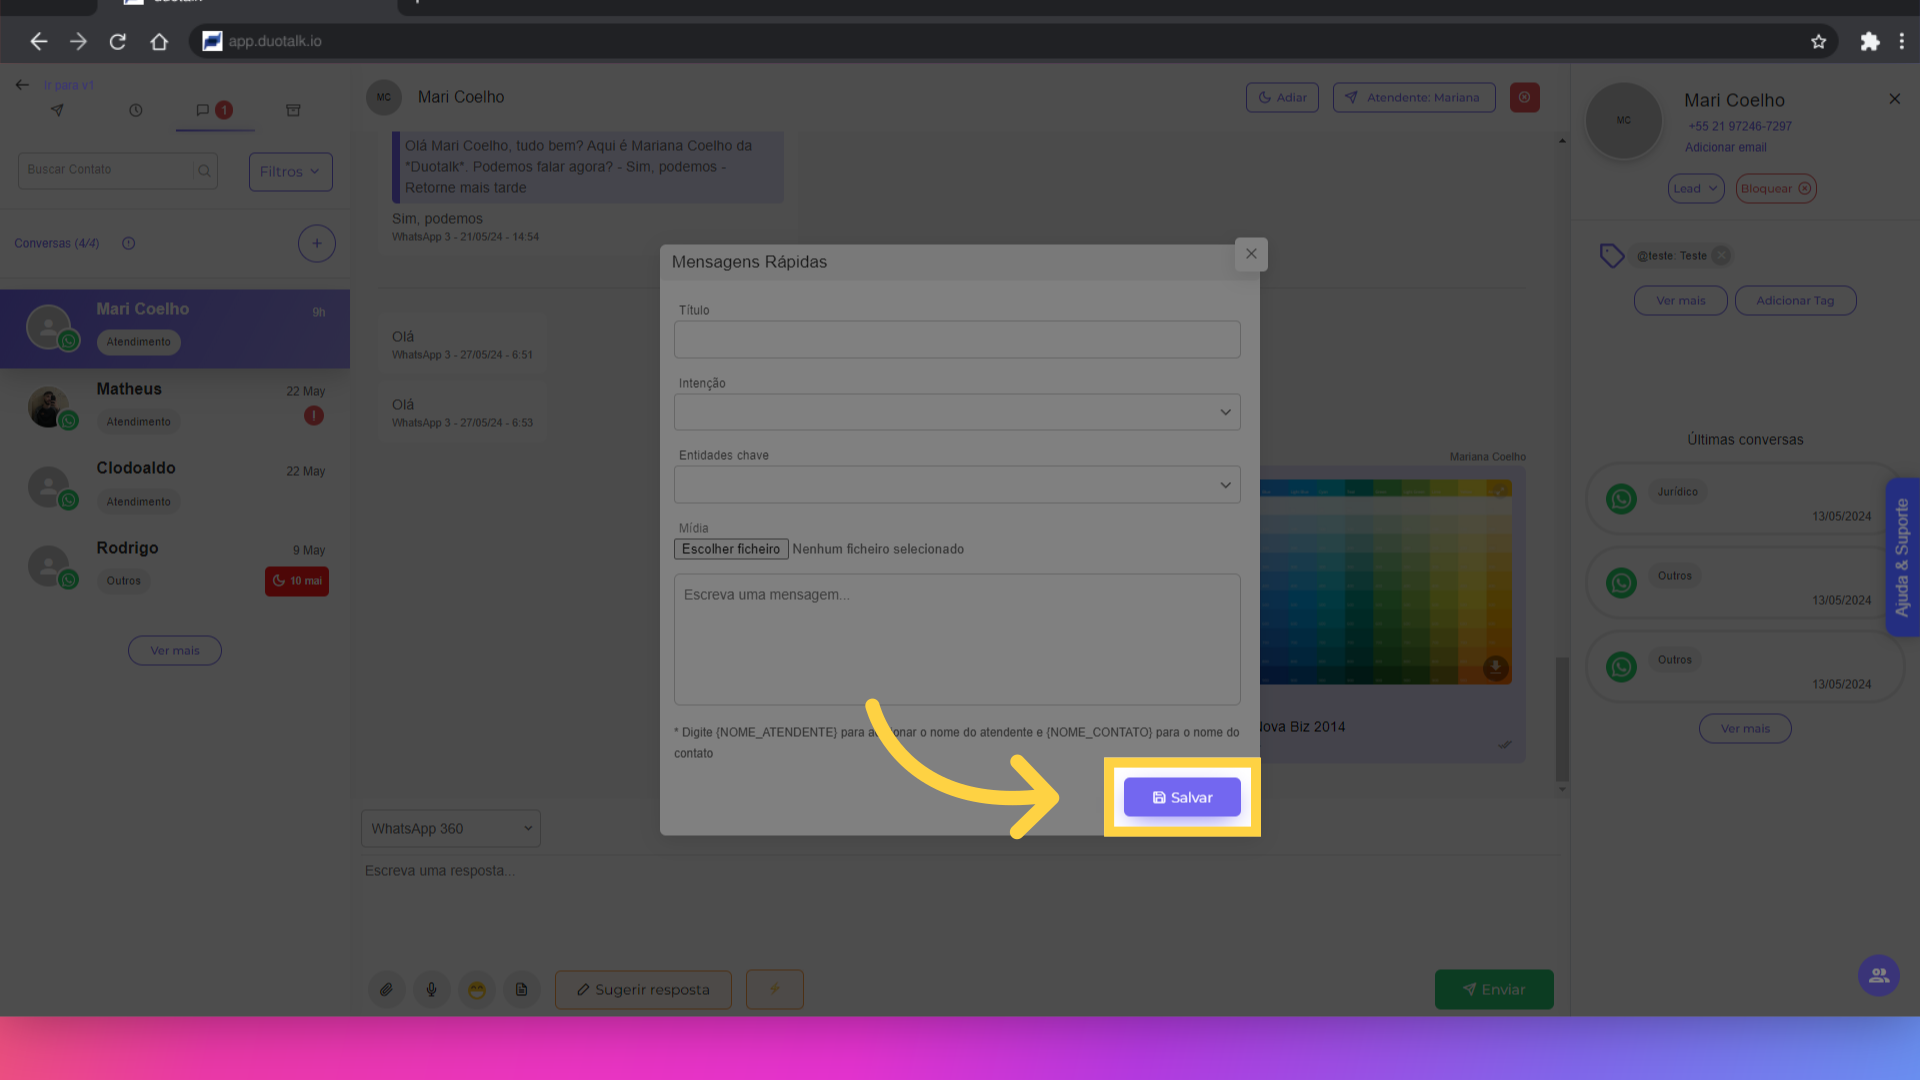Screen dimensions: 1920x1080
Task: Open the archive tab icon
Action: coord(293,110)
